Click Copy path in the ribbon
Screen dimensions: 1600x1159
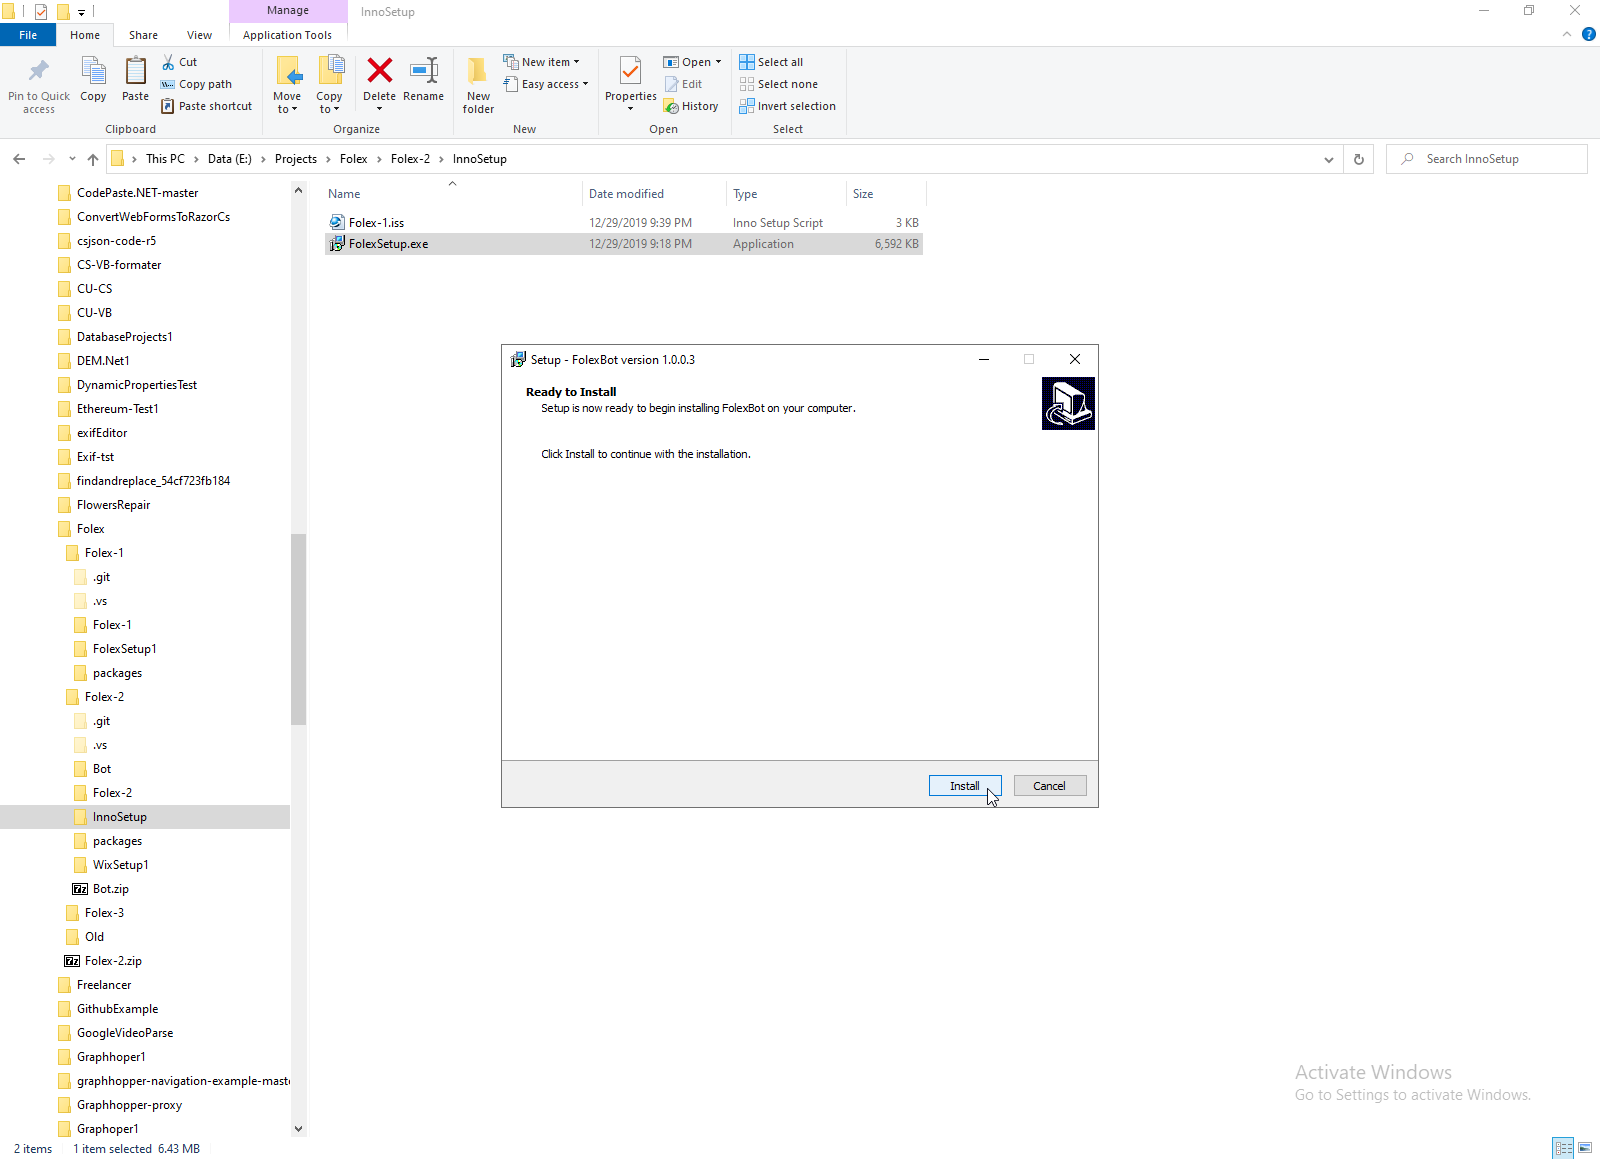pos(196,84)
